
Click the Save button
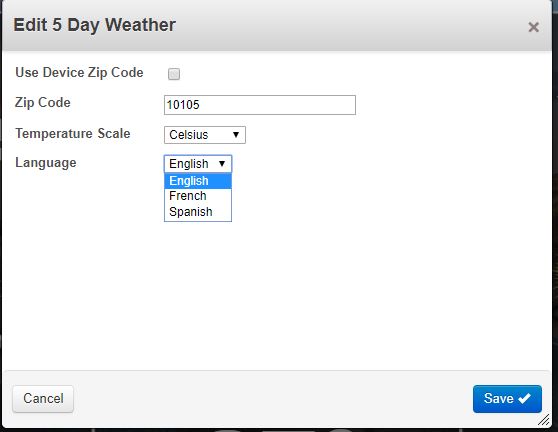pos(507,399)
